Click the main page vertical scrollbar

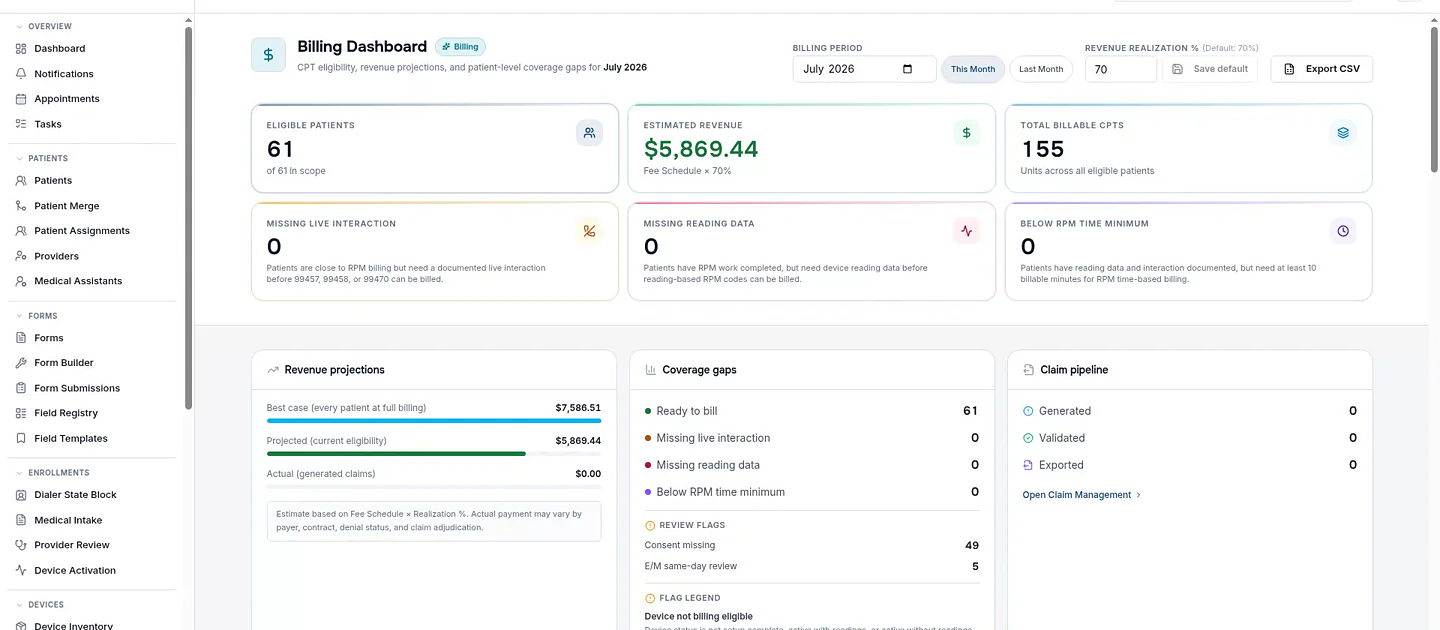1435,98
